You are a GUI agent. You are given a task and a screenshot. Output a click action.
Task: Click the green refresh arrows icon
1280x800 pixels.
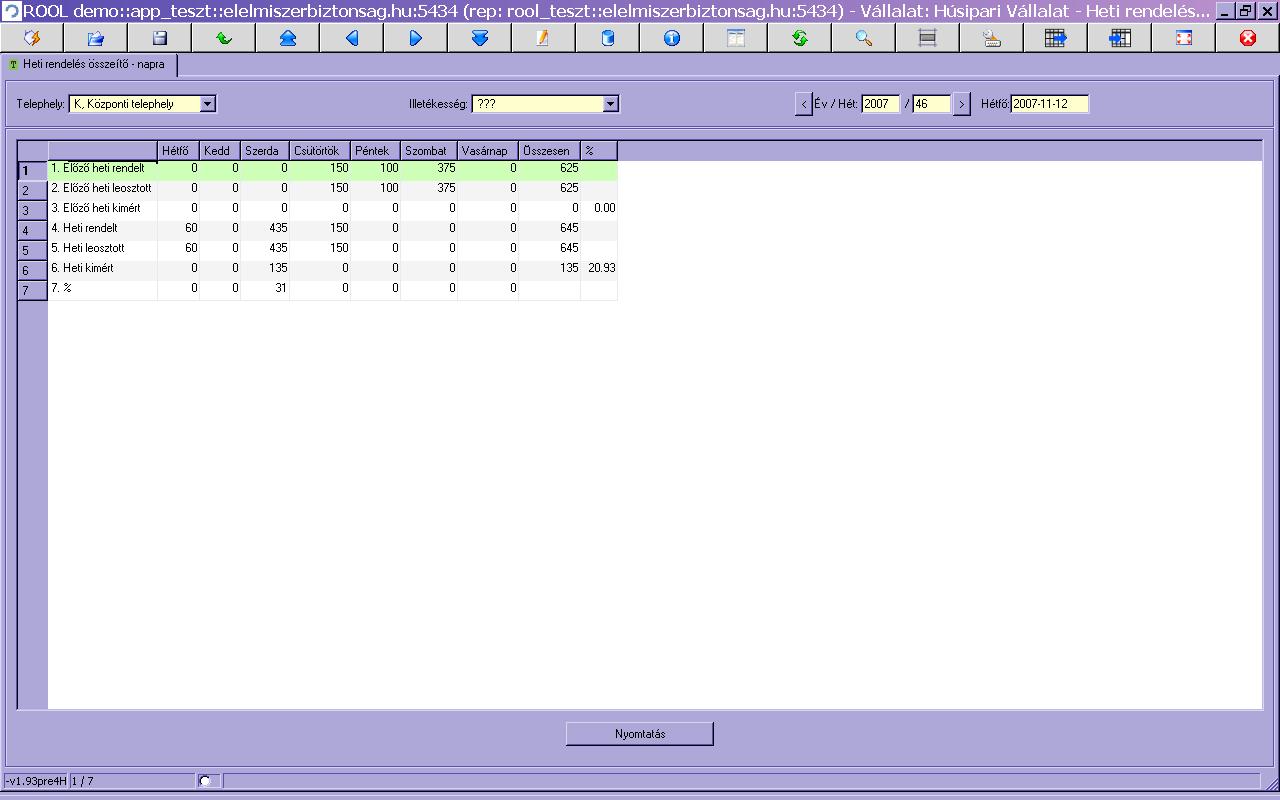(799, 38)
